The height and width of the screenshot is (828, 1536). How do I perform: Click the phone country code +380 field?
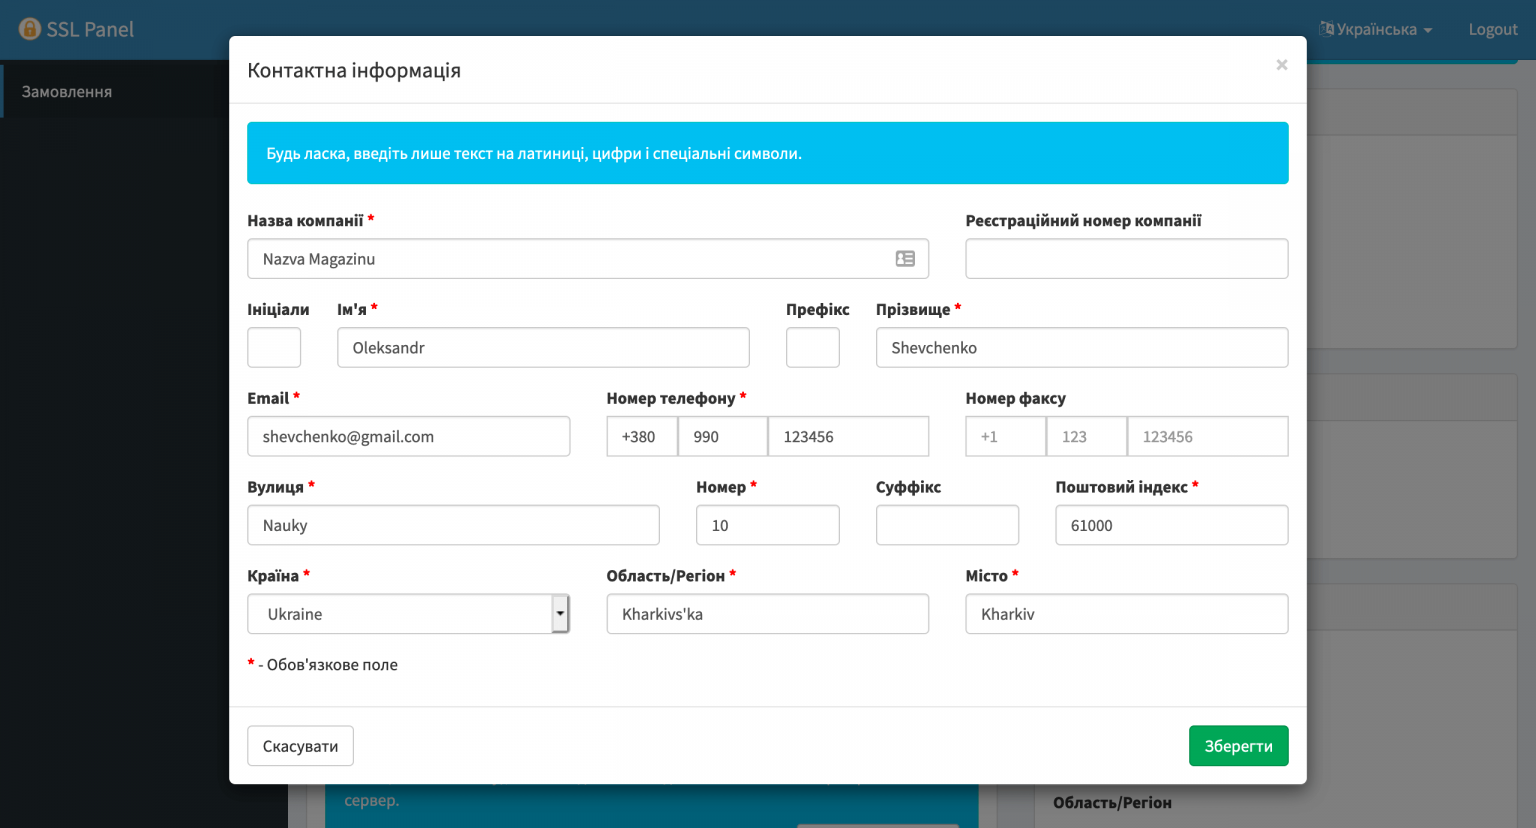pyautogui.click(x=641, y=437)
